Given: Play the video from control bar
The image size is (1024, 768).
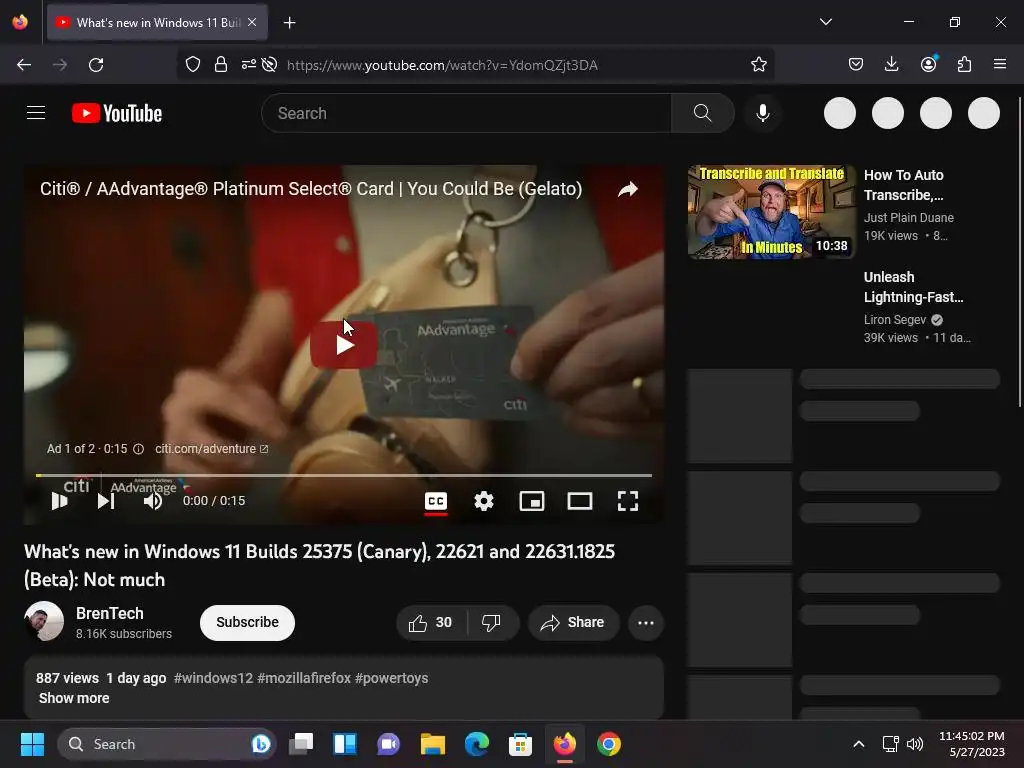Looking at the screenshot, I should (59, 501).
